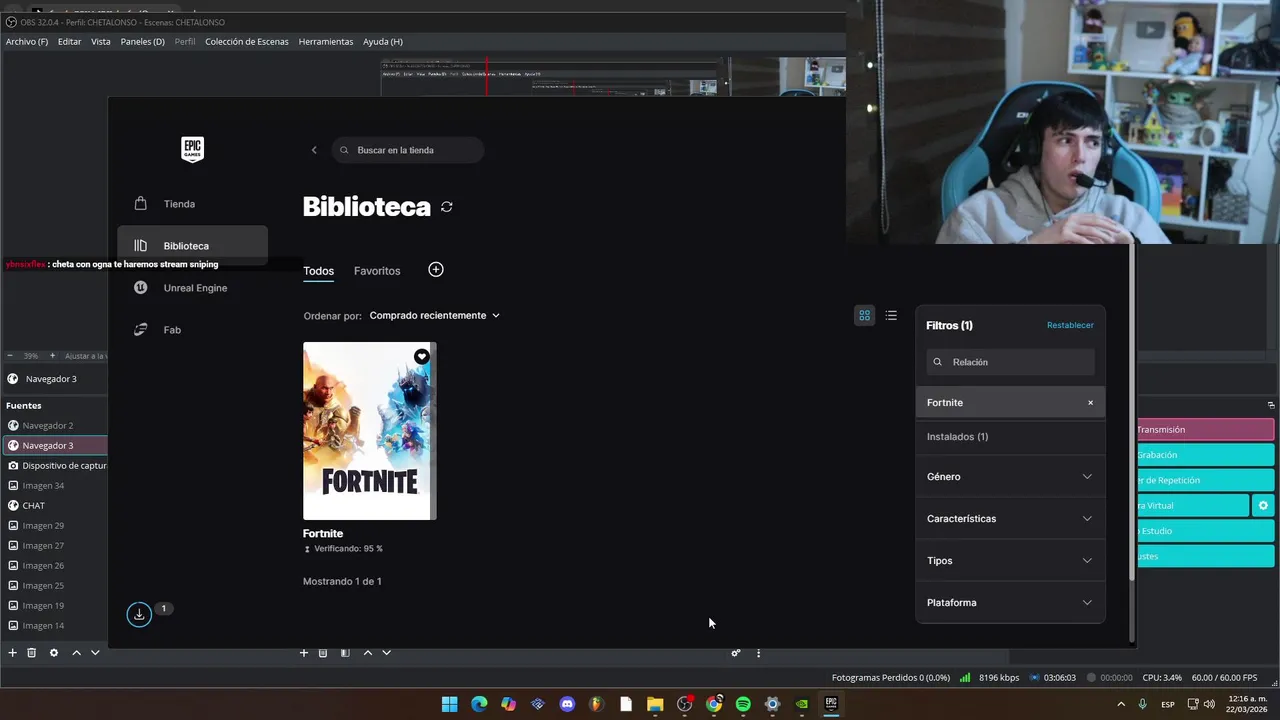Add a new collection with the plus circle
Viewport: 1280px width, 720px height.
[436, 270]
